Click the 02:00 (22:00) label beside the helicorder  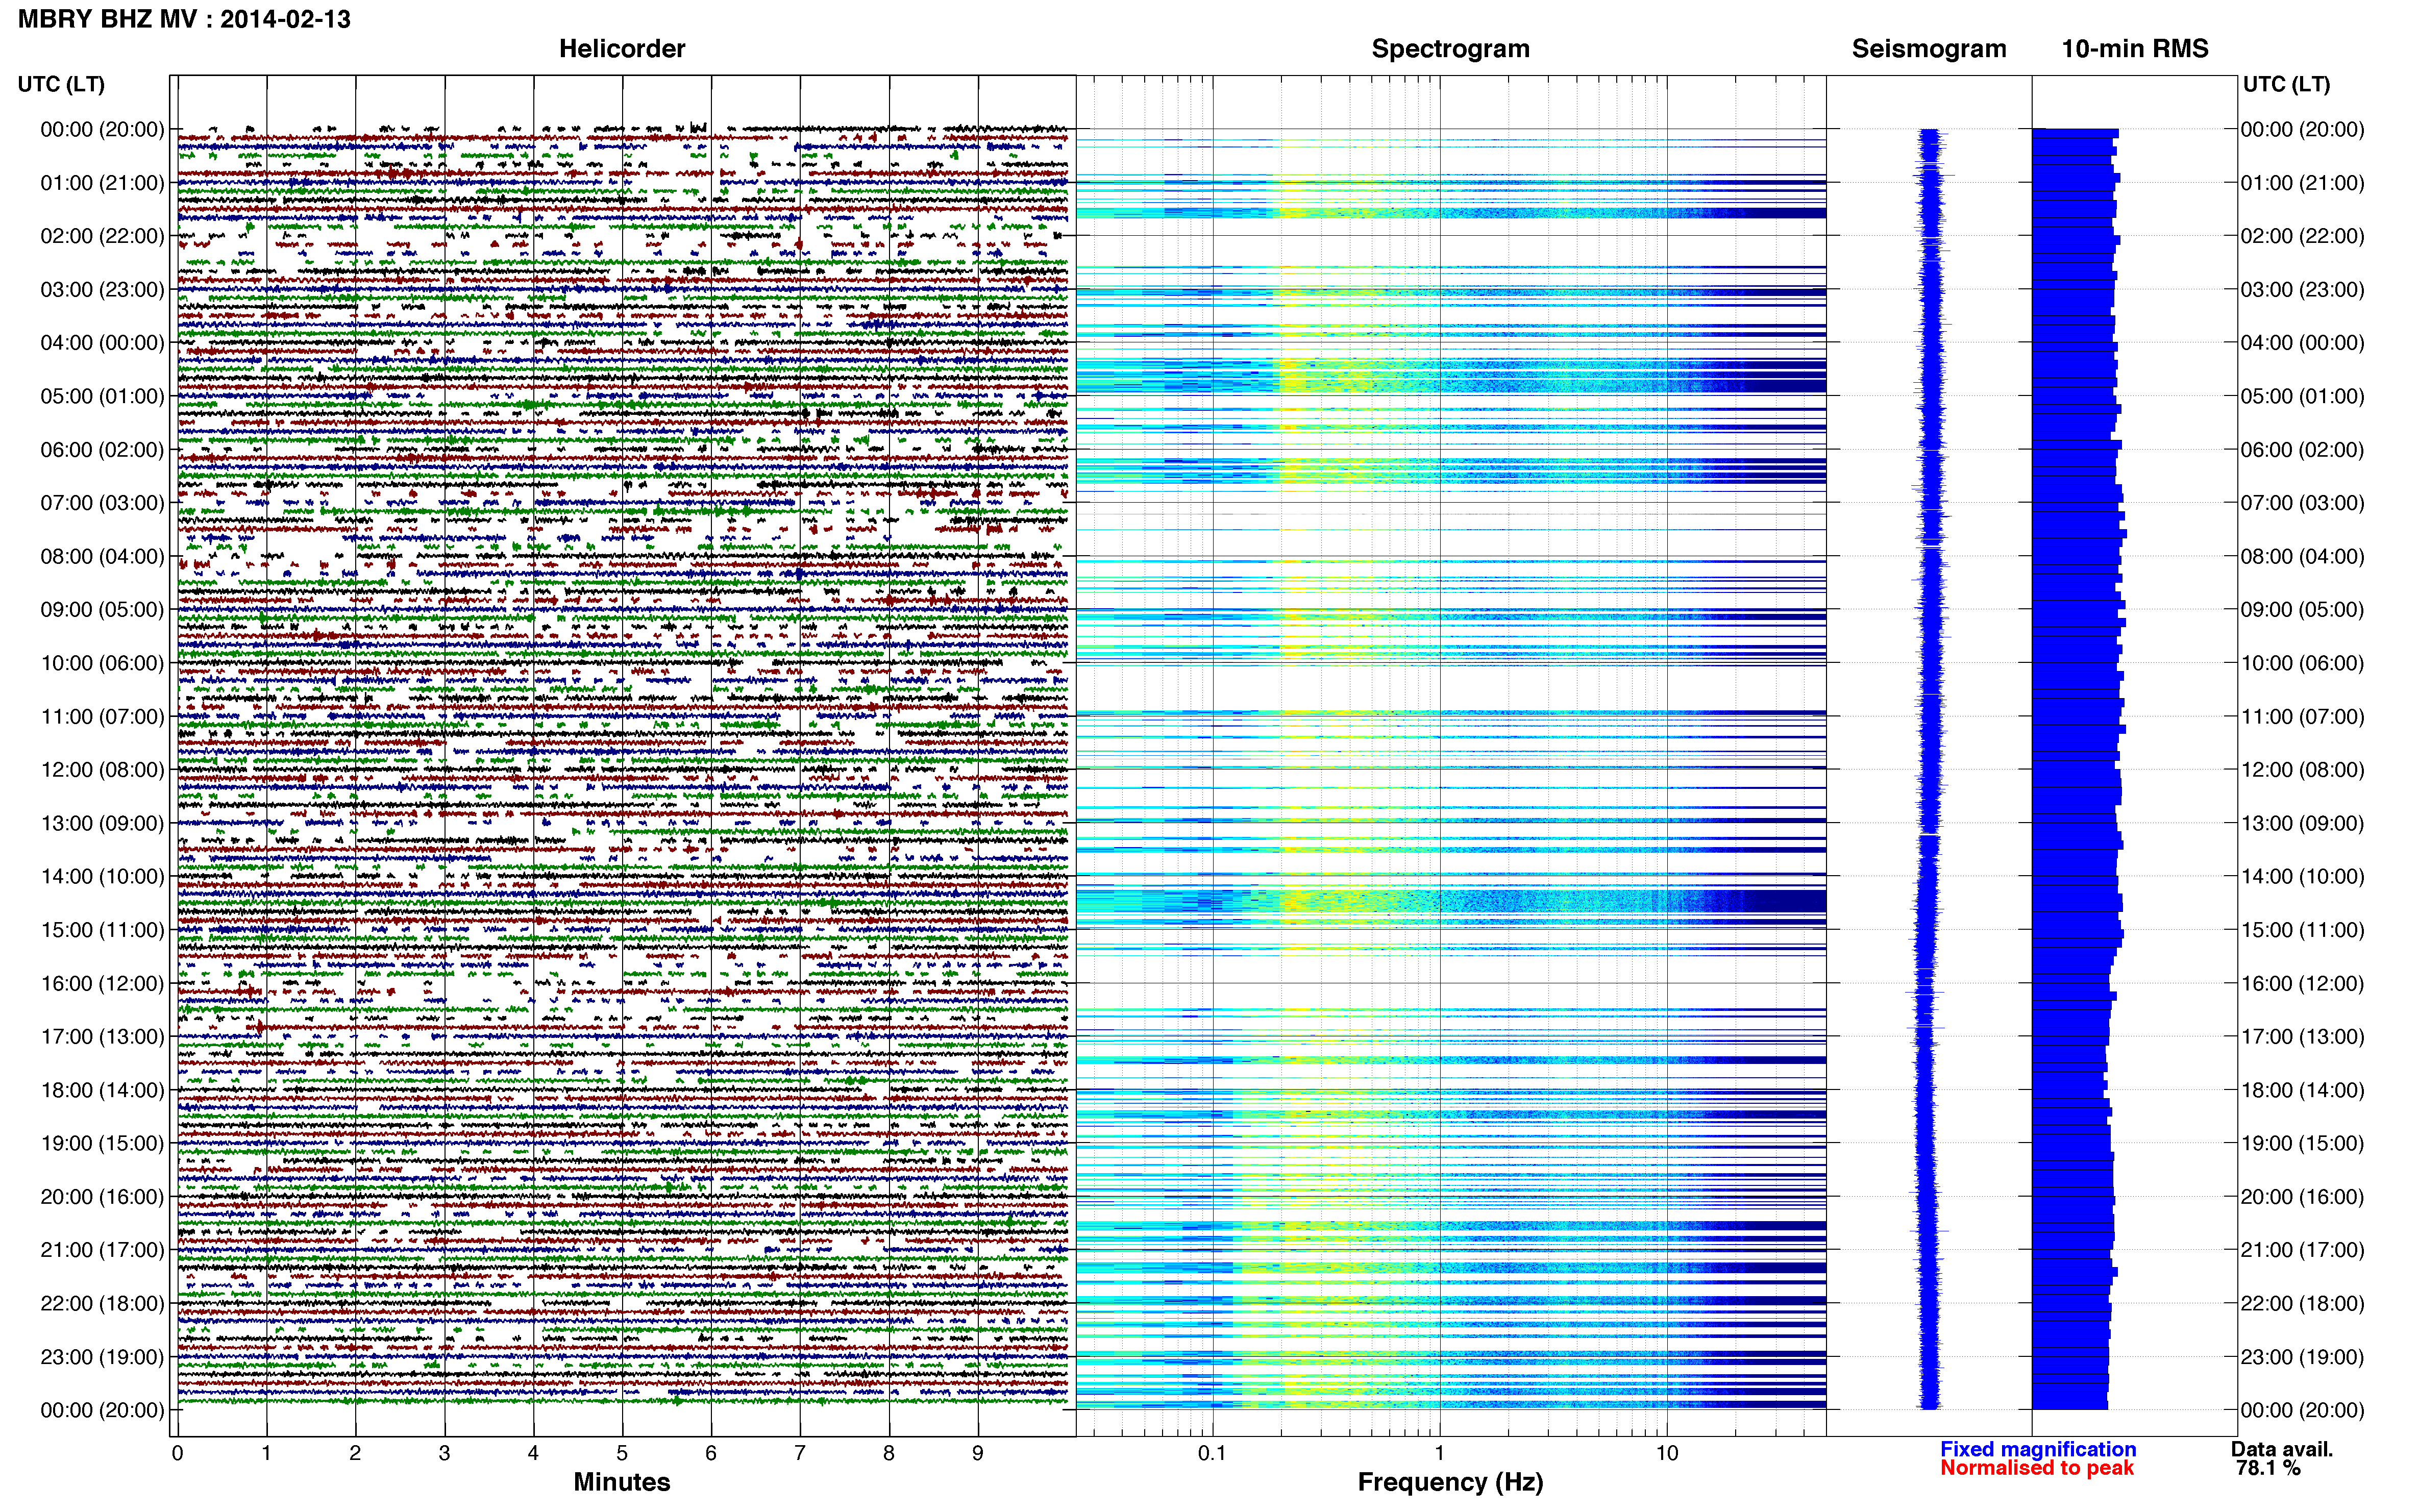102,236
